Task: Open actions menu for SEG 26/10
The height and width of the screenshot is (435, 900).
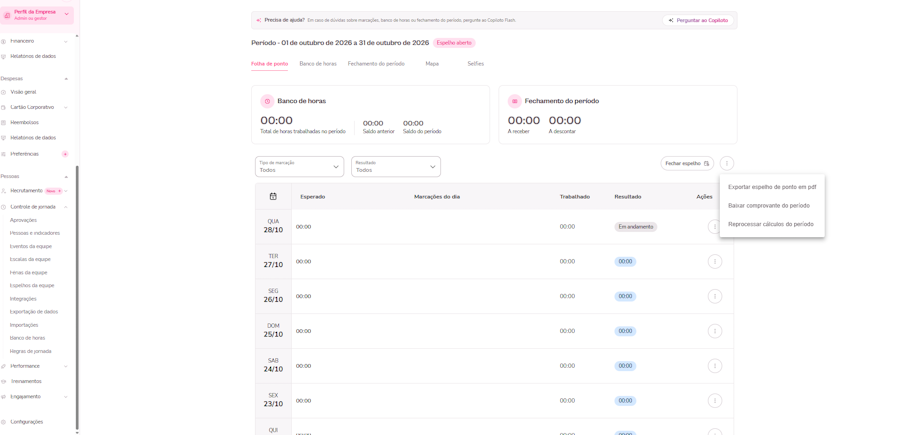Action: pos(715,296)
